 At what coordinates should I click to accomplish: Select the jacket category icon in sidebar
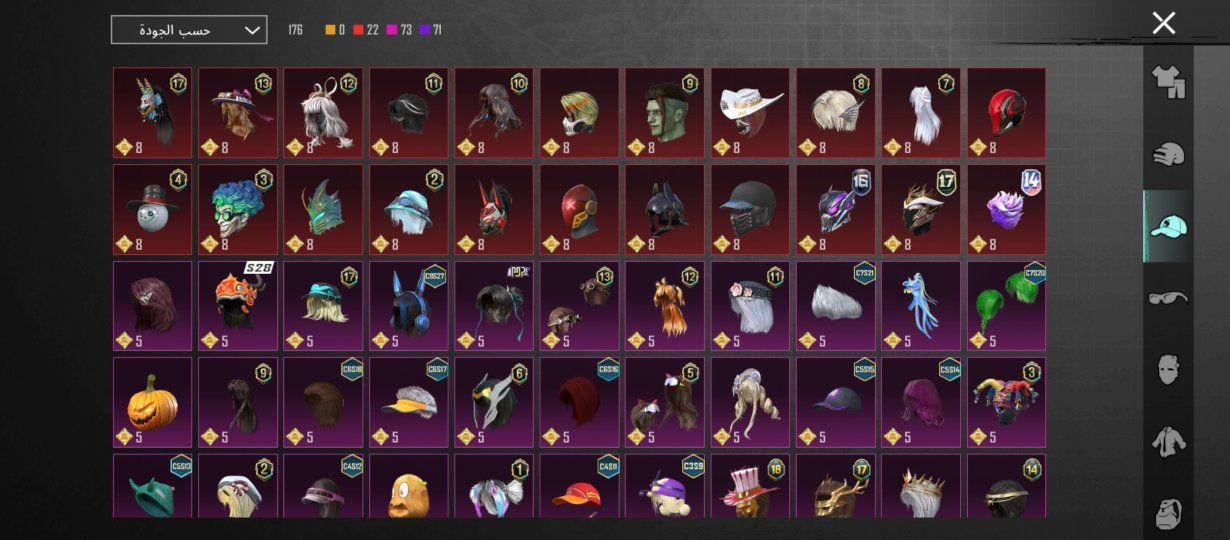click(1168, 441)
